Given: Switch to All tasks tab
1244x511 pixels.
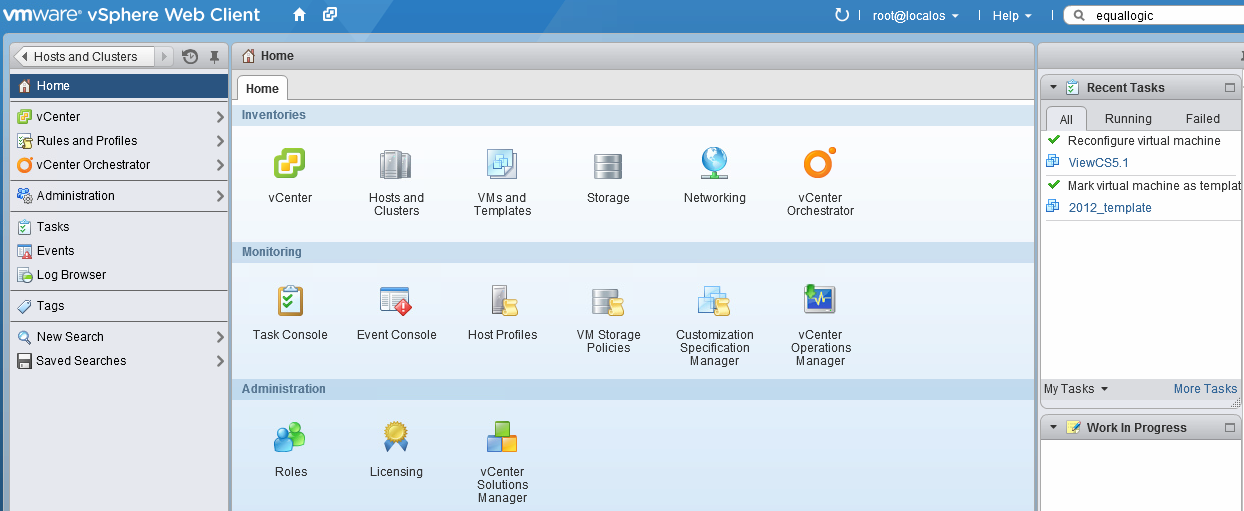Looking at the screenshot, I should pos(1066,119).
